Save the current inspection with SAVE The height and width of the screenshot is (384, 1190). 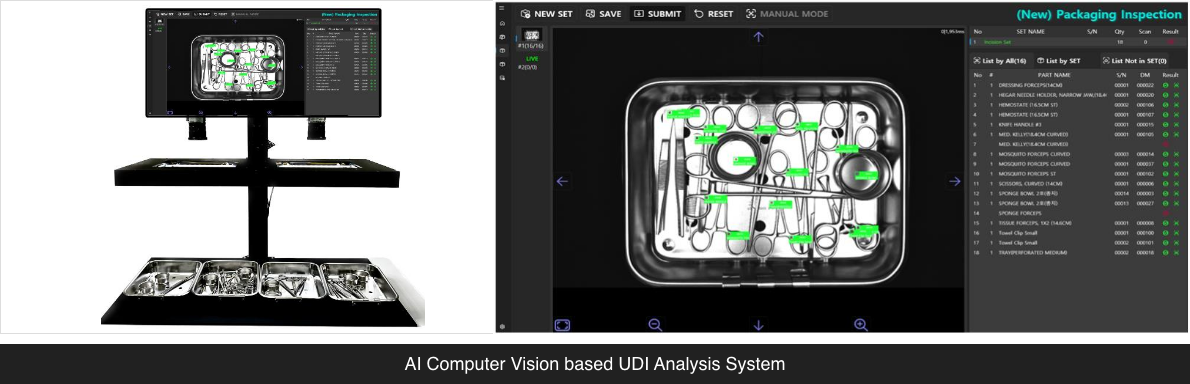tap(603, 14)
